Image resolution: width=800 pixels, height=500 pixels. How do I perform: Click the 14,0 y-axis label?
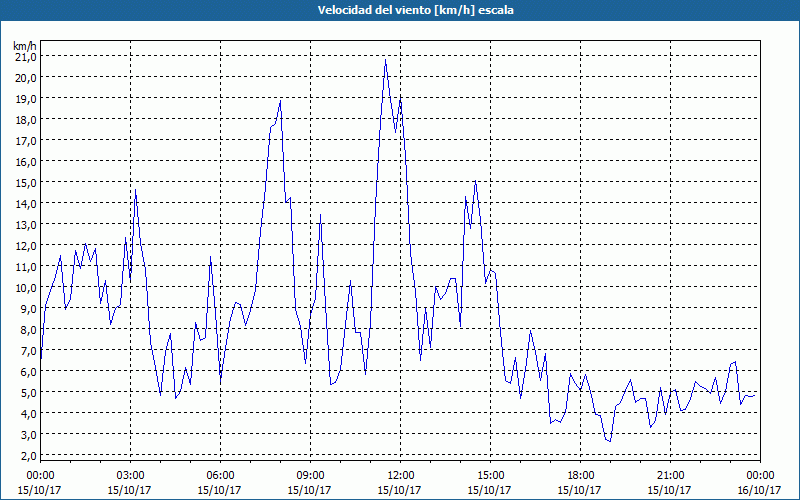26,203
